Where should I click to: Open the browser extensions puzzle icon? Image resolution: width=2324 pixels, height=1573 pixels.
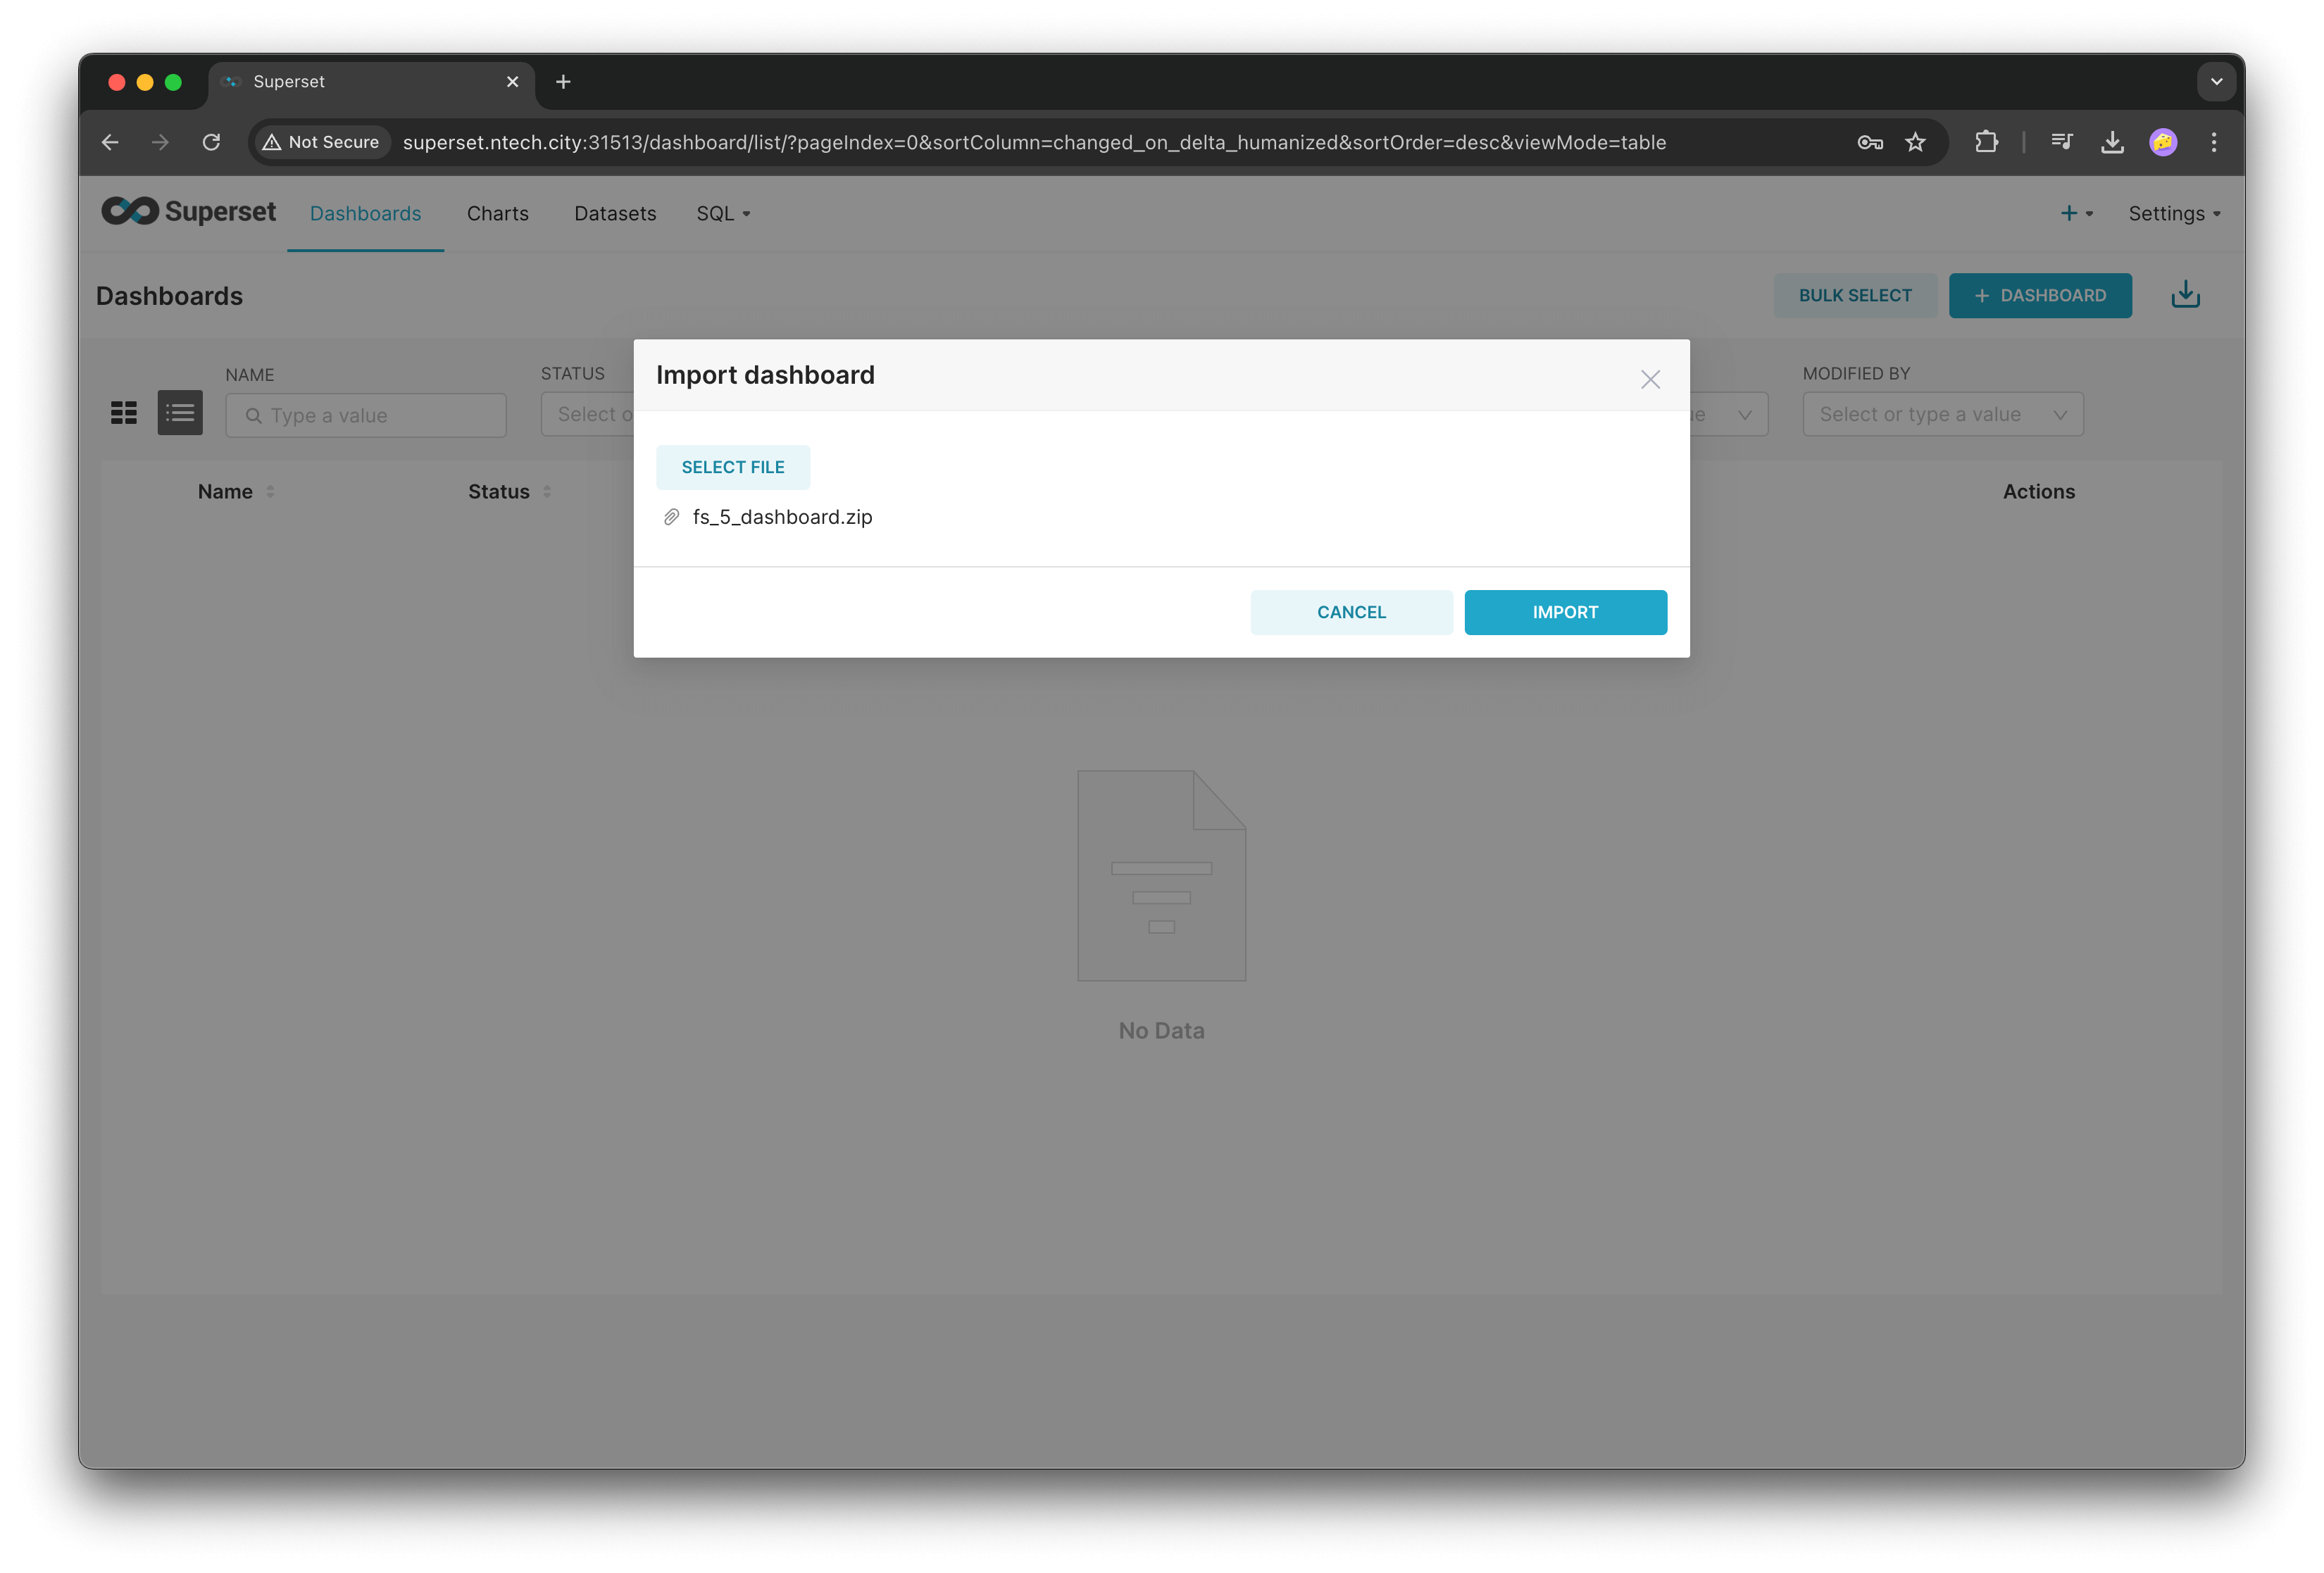tap(1986, 142)
